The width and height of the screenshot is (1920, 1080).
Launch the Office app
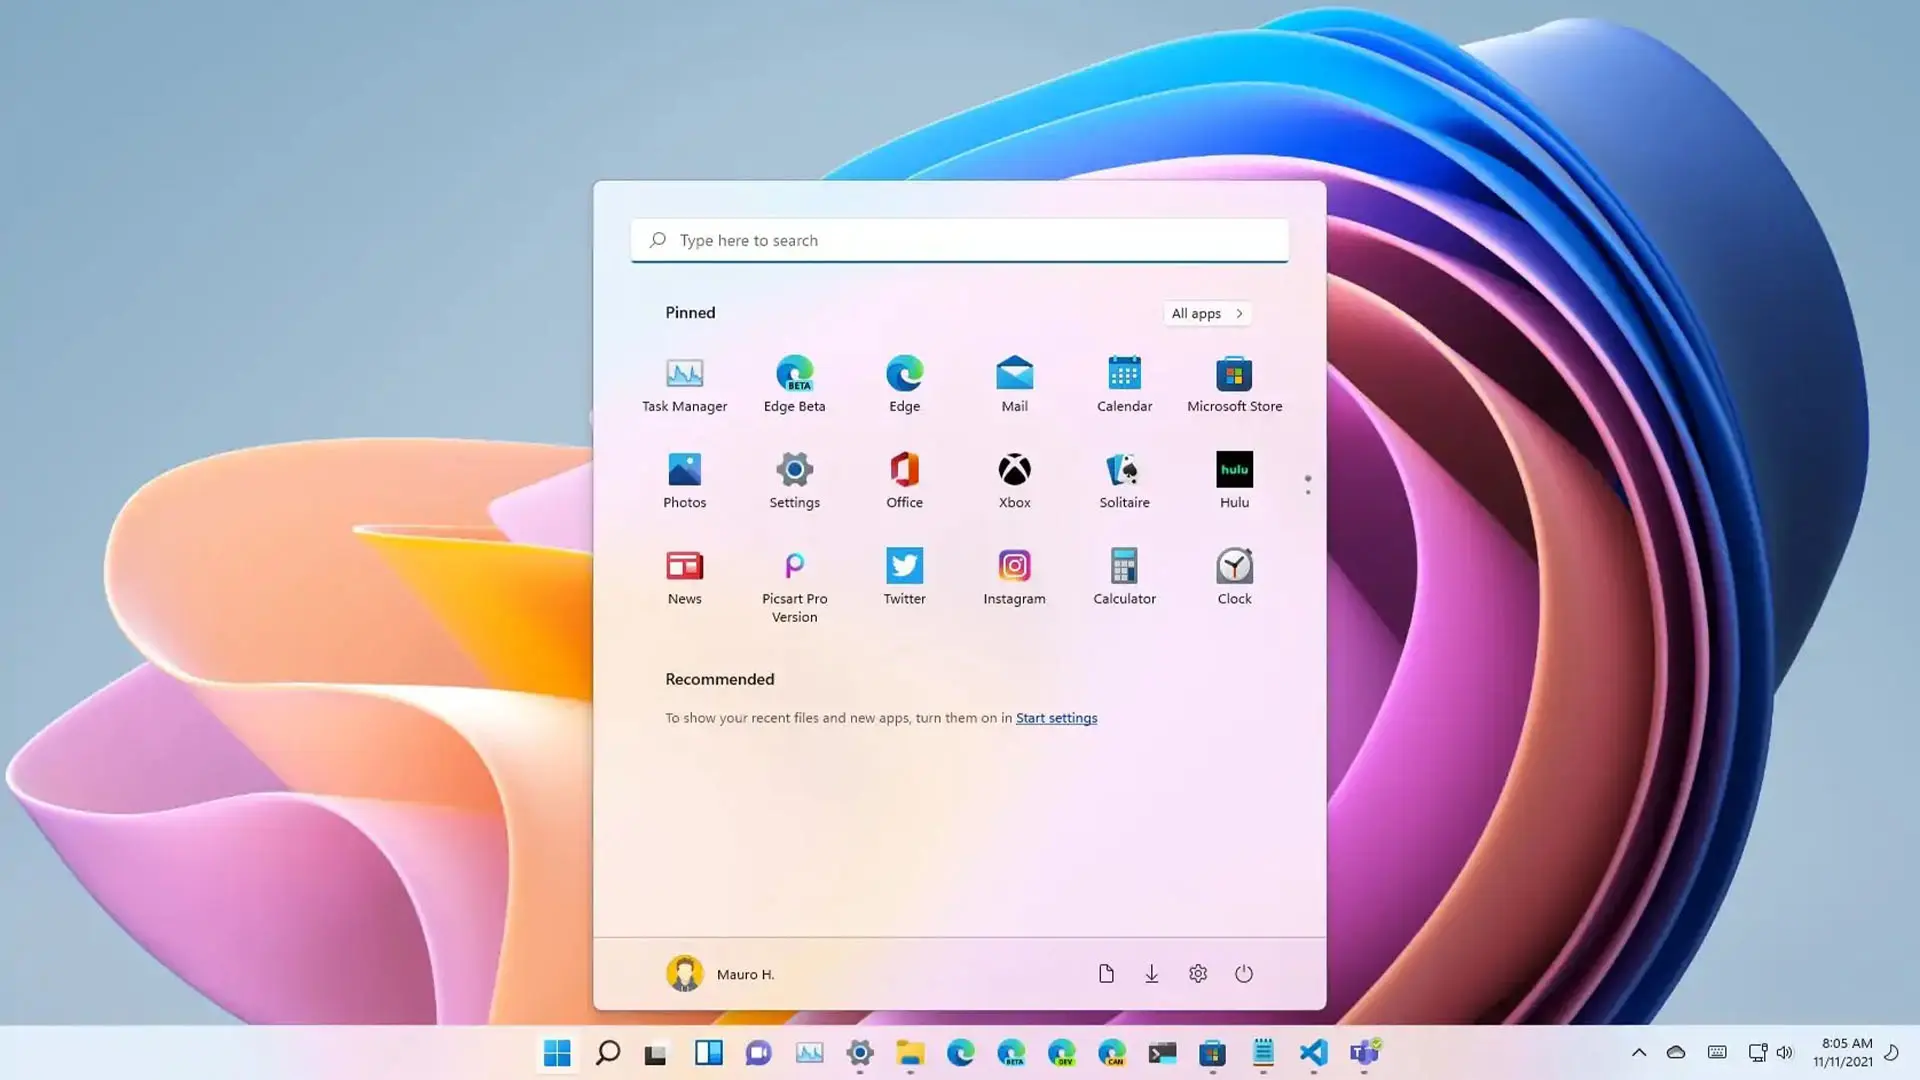pyautogui.click(x=904, y=480)
